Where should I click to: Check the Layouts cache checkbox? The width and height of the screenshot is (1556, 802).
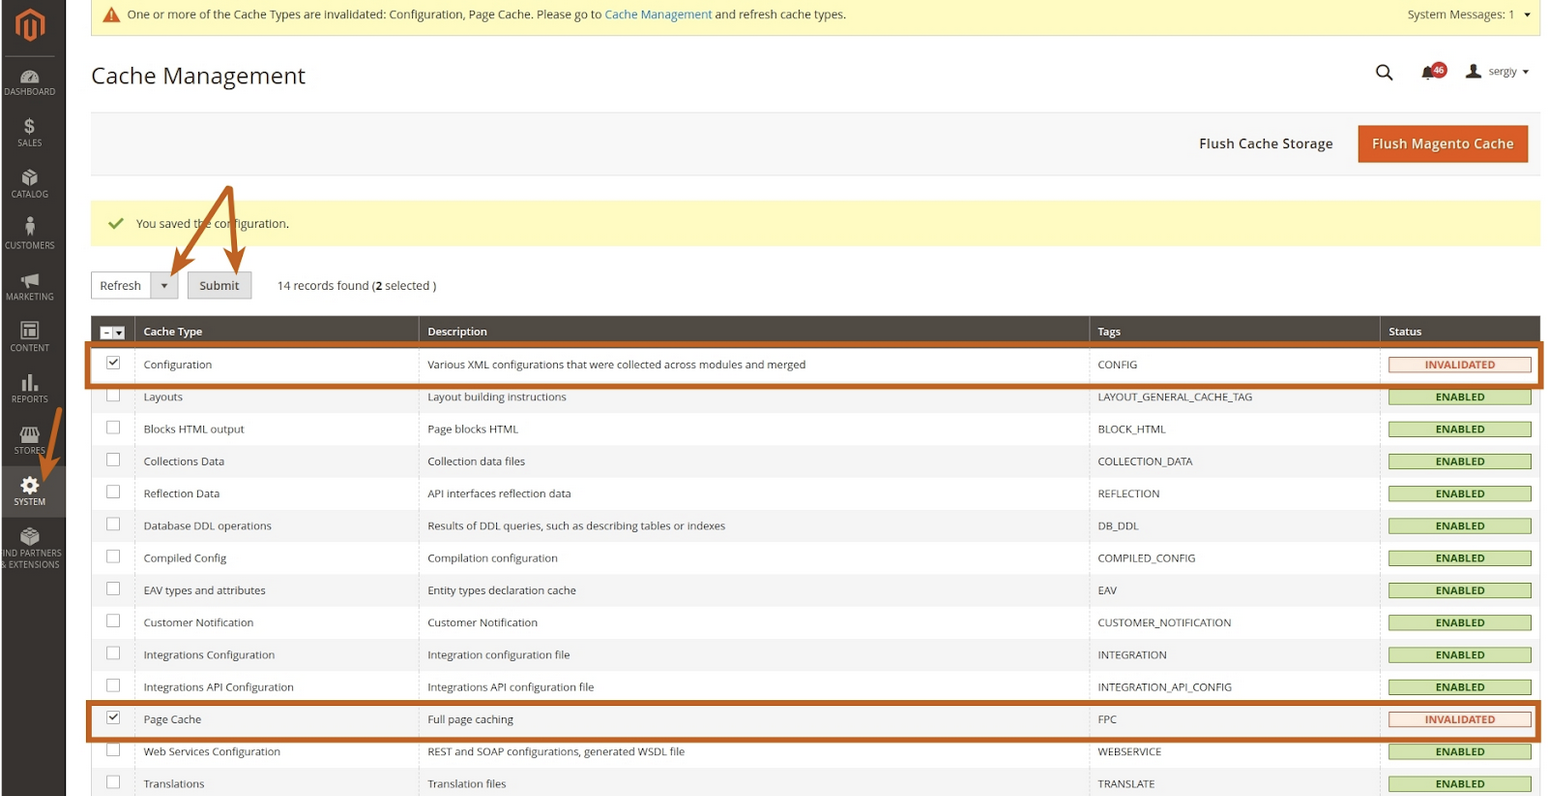[113, 395]
